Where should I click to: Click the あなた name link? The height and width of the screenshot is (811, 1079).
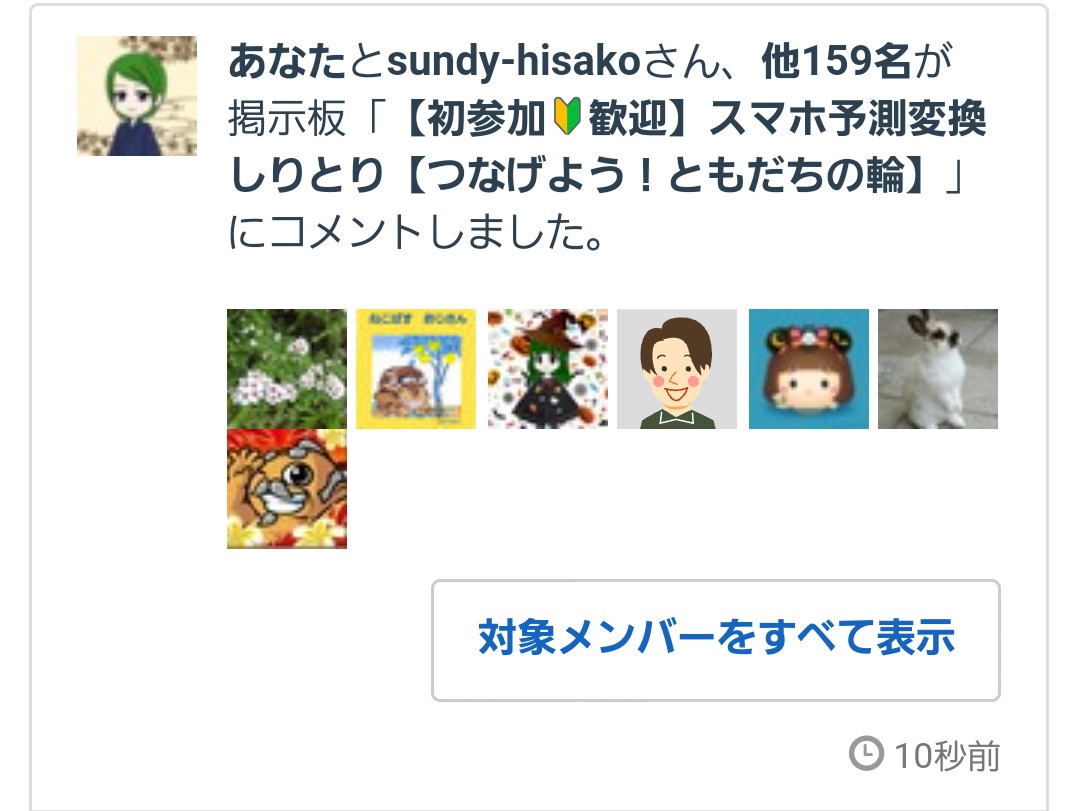(287, 61)
